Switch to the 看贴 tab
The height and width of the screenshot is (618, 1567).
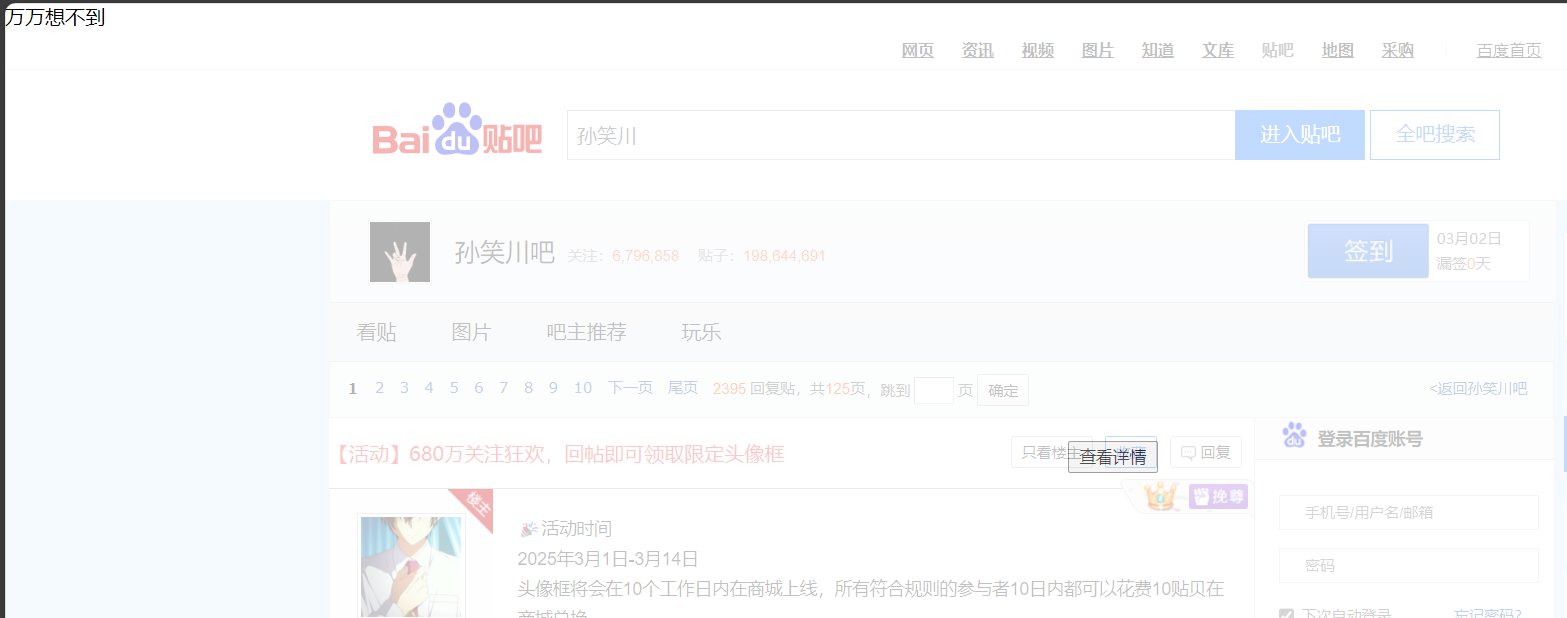tap(377, 332)
